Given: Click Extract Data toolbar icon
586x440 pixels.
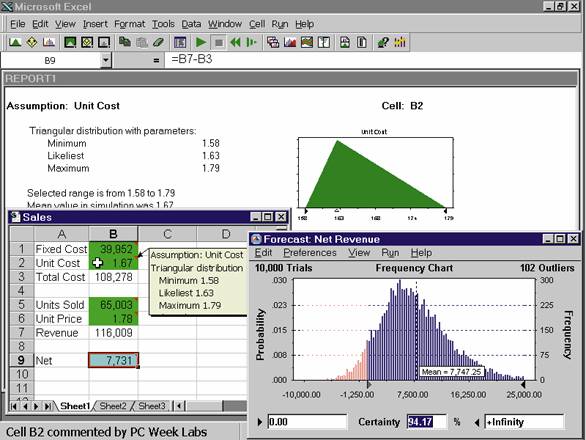Looking at the screenshot, I should coord(362,42).
